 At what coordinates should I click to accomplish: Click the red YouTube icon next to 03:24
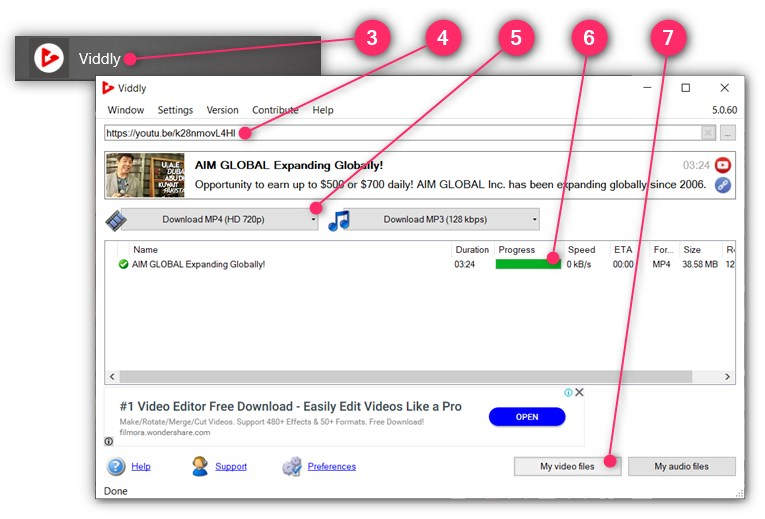(723, 165)
